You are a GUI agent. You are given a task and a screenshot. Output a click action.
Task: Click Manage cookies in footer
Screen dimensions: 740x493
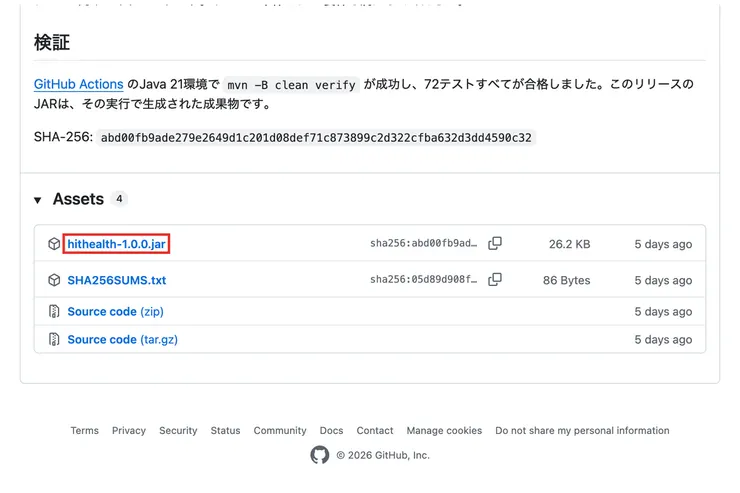click(x=444, y=430)
